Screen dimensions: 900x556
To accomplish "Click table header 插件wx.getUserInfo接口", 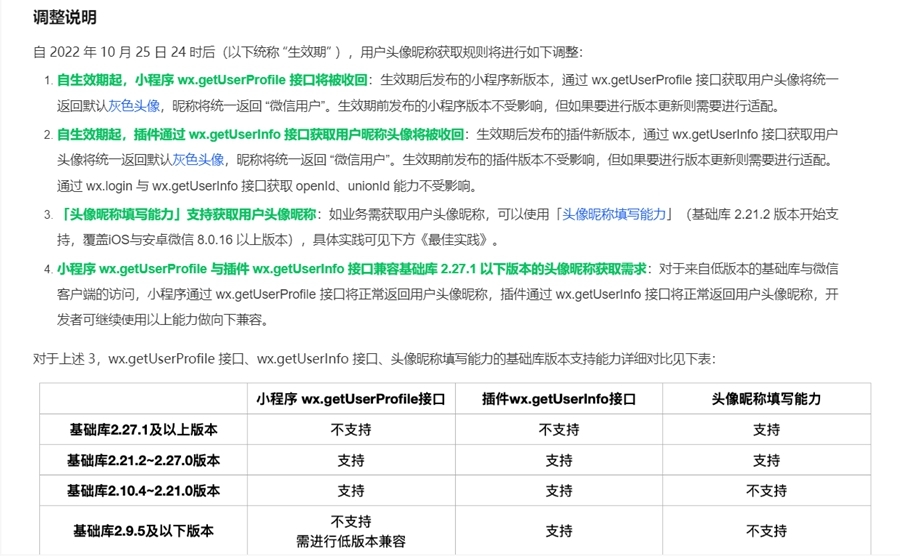I will click(558, 399).
